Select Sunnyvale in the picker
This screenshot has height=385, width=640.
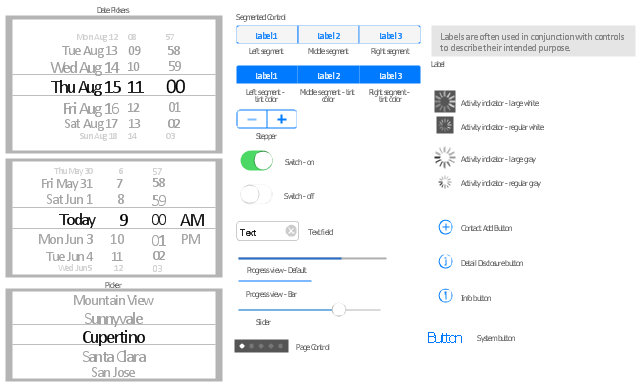click(x=113, y=318)
